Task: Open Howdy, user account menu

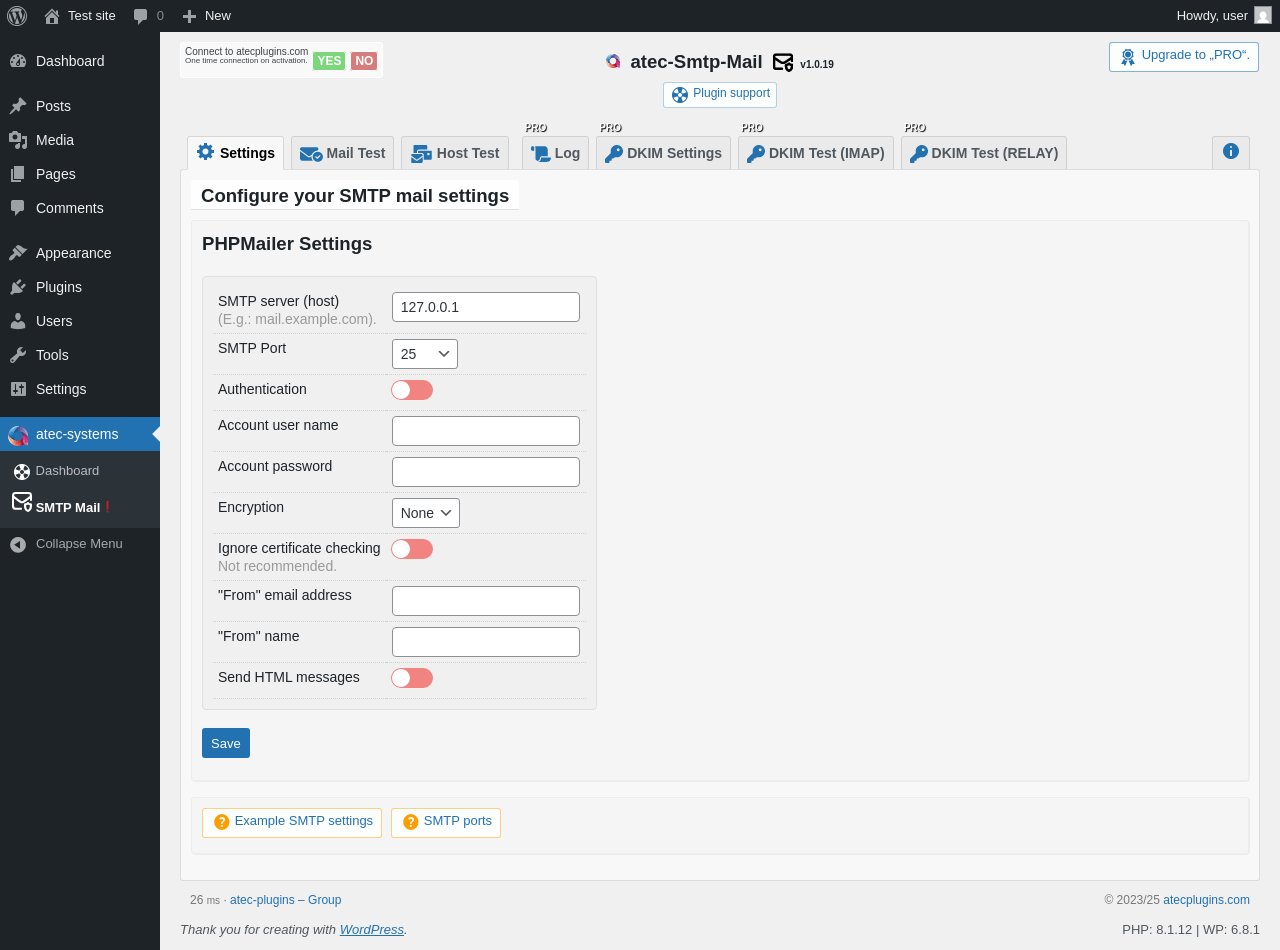Action: [x=1224, y=16]
